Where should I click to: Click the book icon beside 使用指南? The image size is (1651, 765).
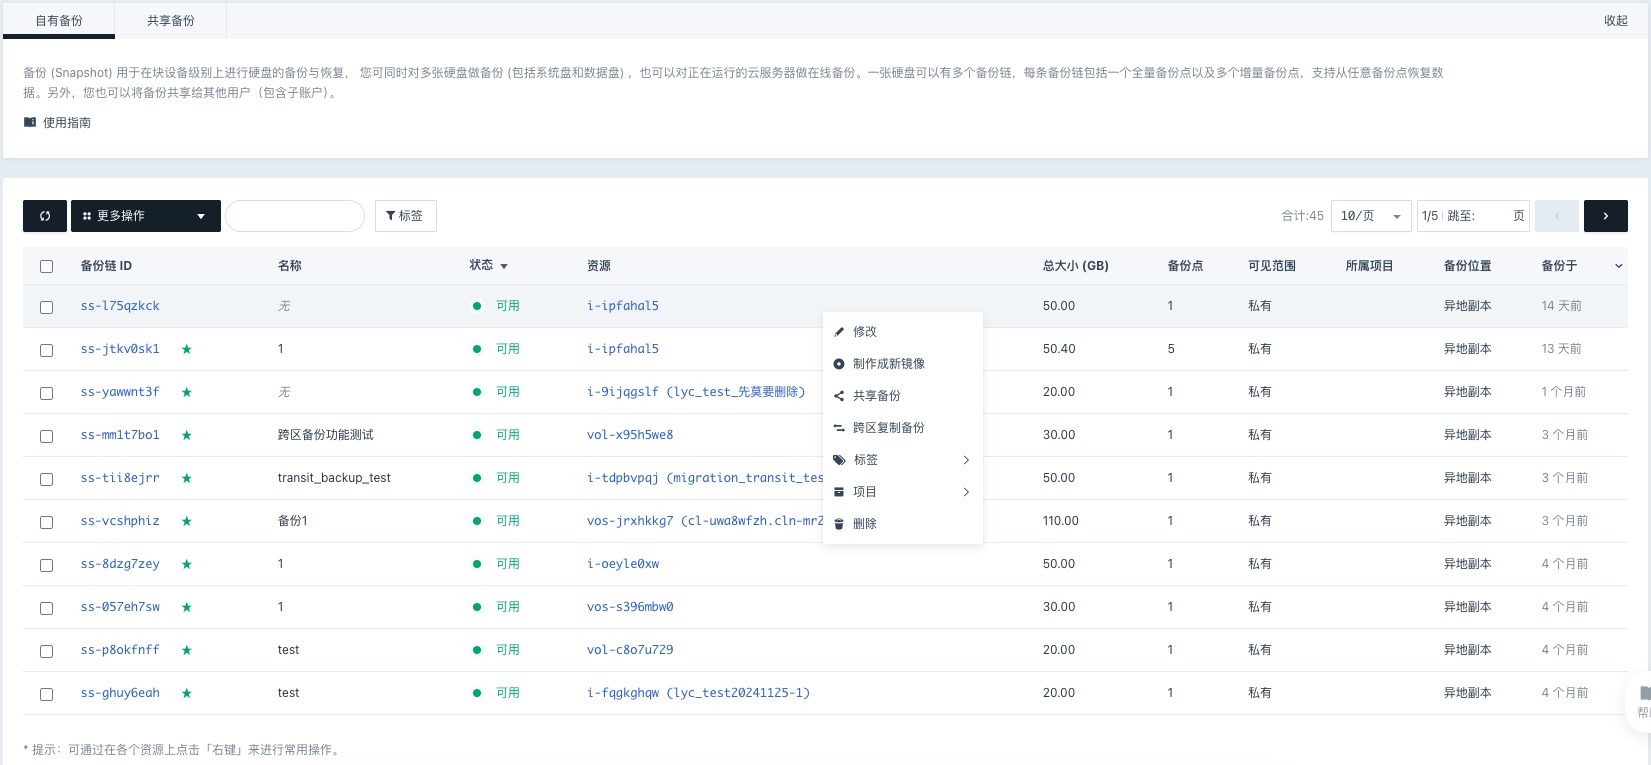point(30,123)
